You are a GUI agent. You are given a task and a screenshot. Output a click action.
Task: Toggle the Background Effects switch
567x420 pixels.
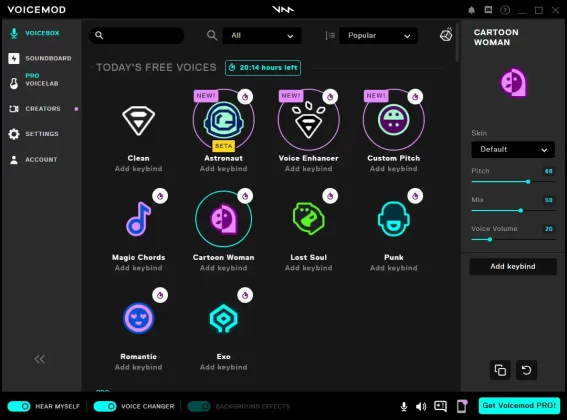coord(199,406)
